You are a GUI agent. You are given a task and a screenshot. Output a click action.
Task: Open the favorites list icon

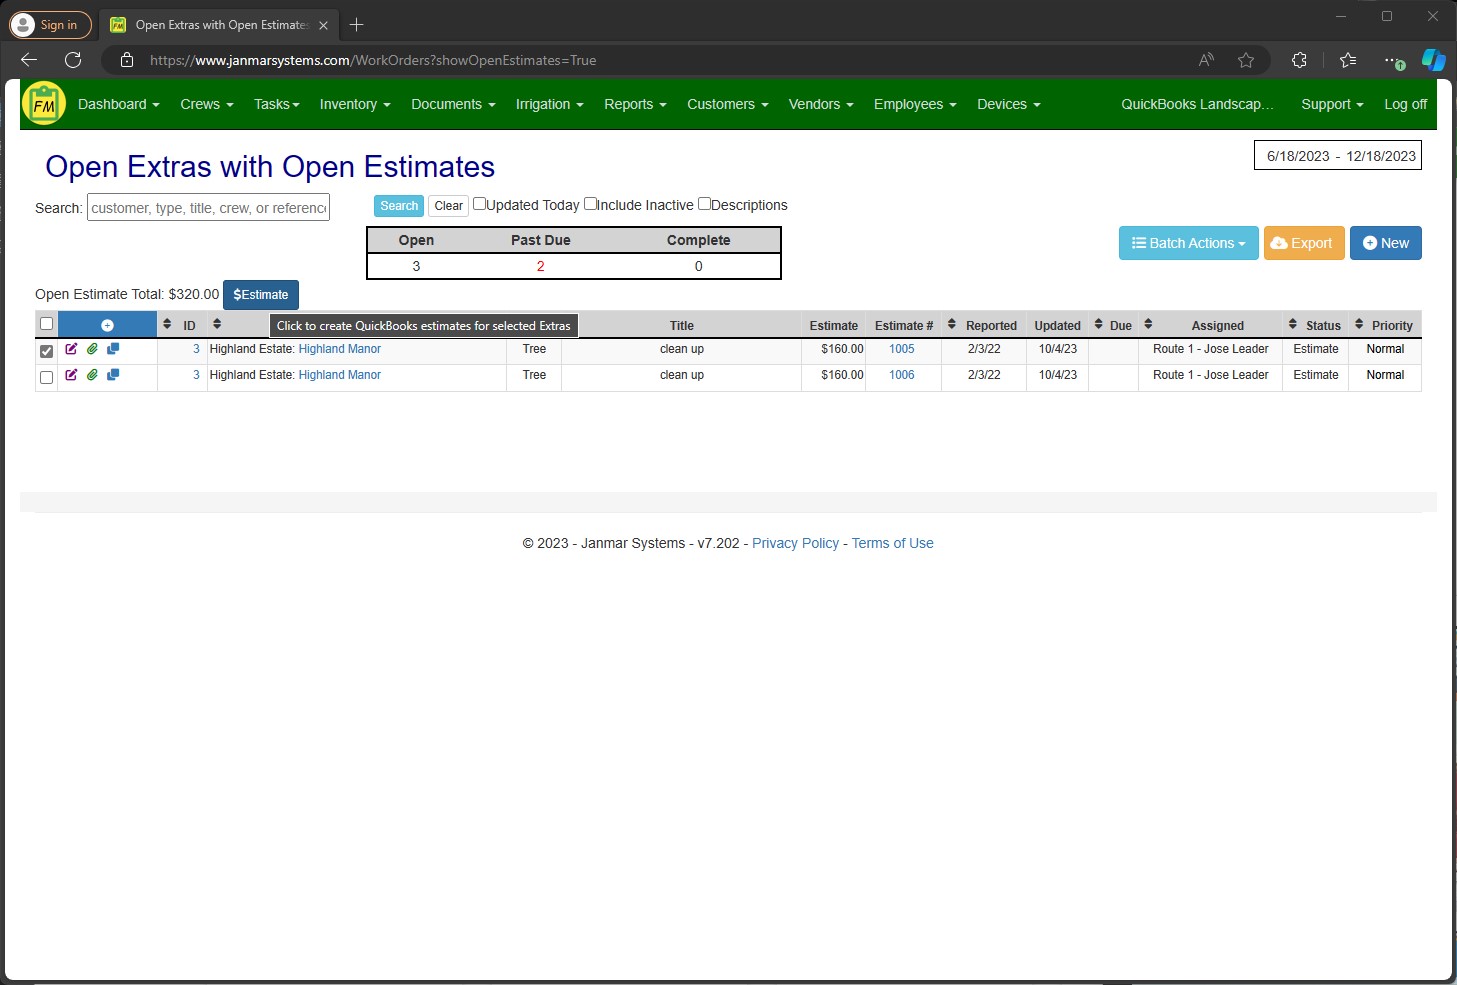pyautogui.click(x=1348, y=60)
